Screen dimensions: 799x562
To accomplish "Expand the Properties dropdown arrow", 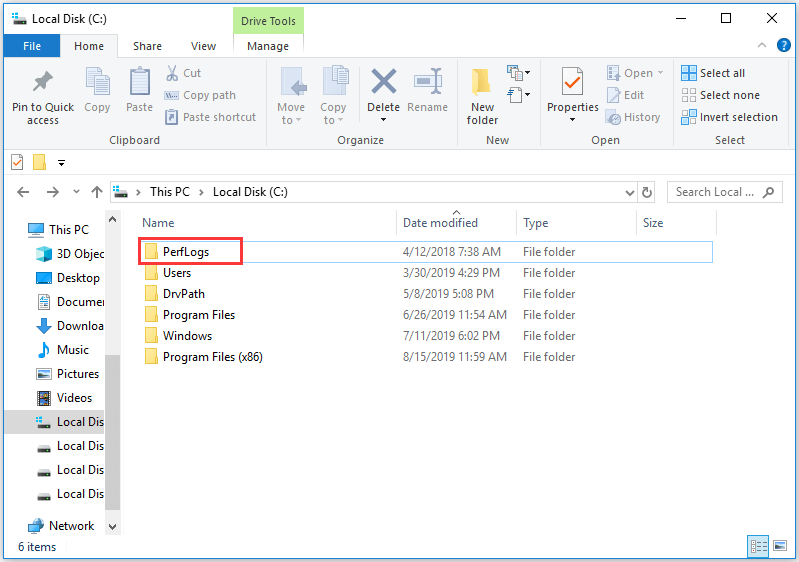I will click(x=572, y=120).
